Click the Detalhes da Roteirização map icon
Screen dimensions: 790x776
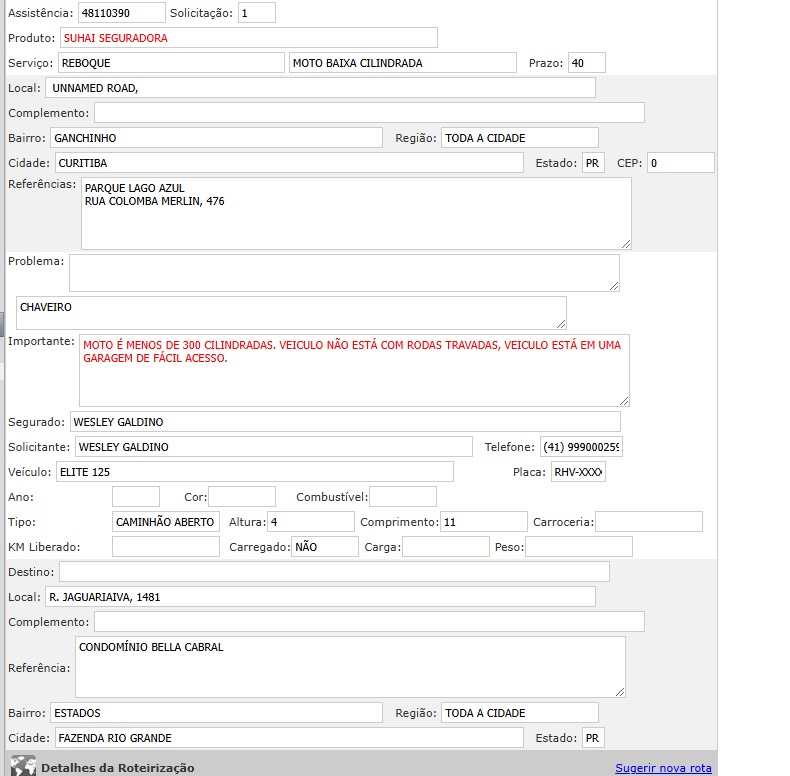coord(23,767)
